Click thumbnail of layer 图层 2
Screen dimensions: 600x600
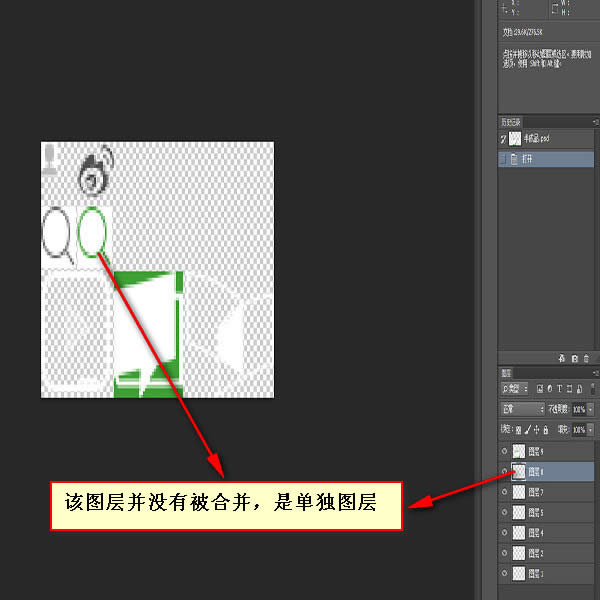pos(519,553)
